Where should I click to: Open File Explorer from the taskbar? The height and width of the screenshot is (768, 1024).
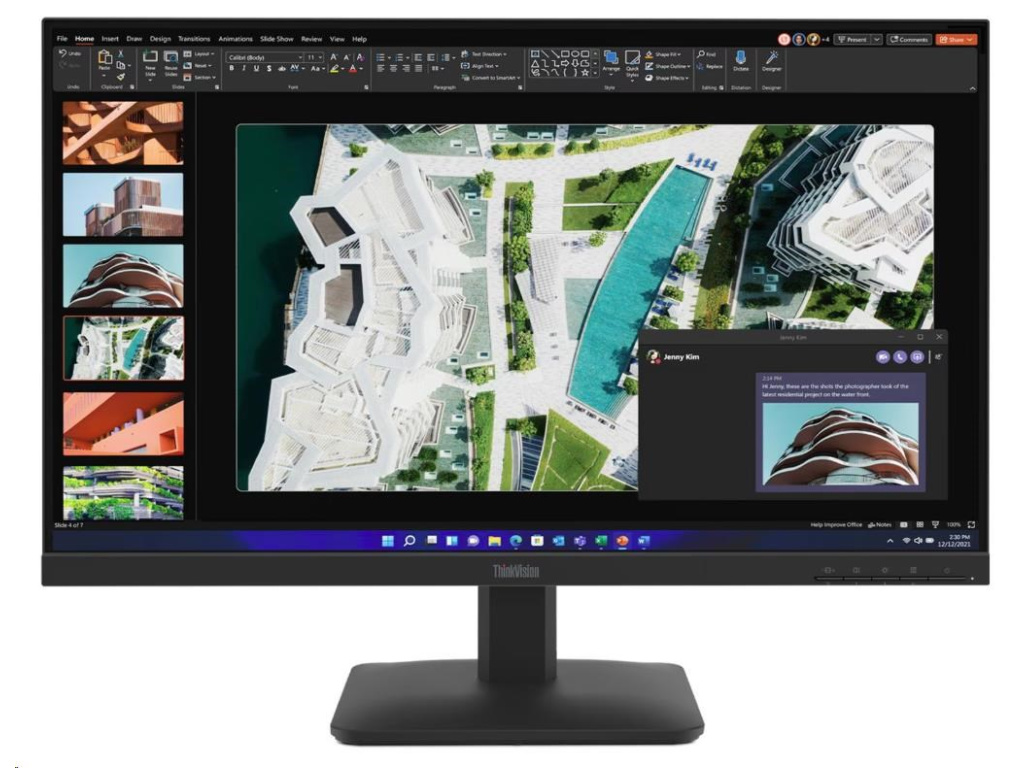(x=494, y=541)
